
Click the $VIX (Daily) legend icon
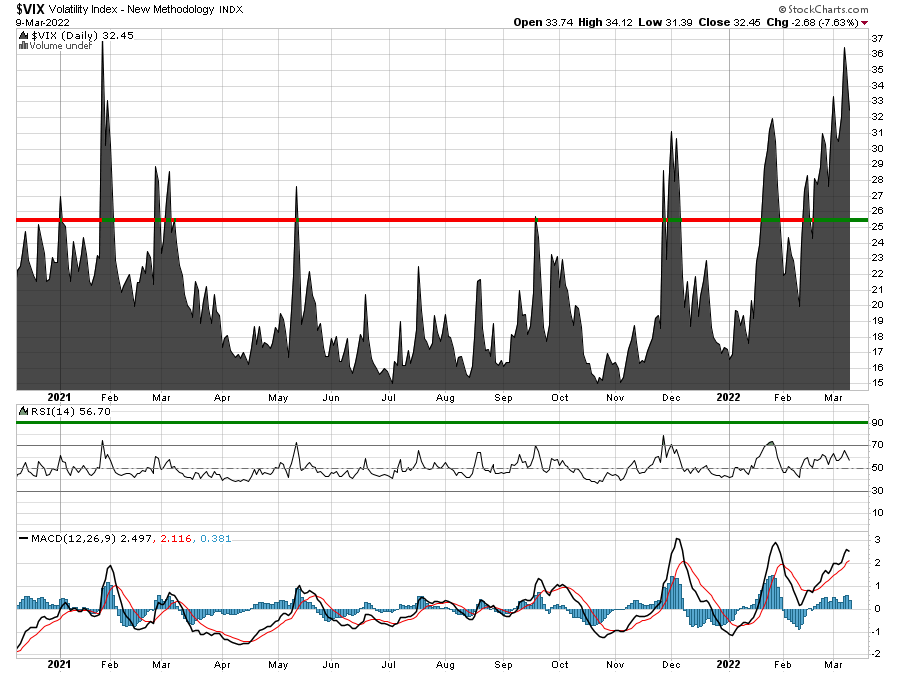point(23,35)
